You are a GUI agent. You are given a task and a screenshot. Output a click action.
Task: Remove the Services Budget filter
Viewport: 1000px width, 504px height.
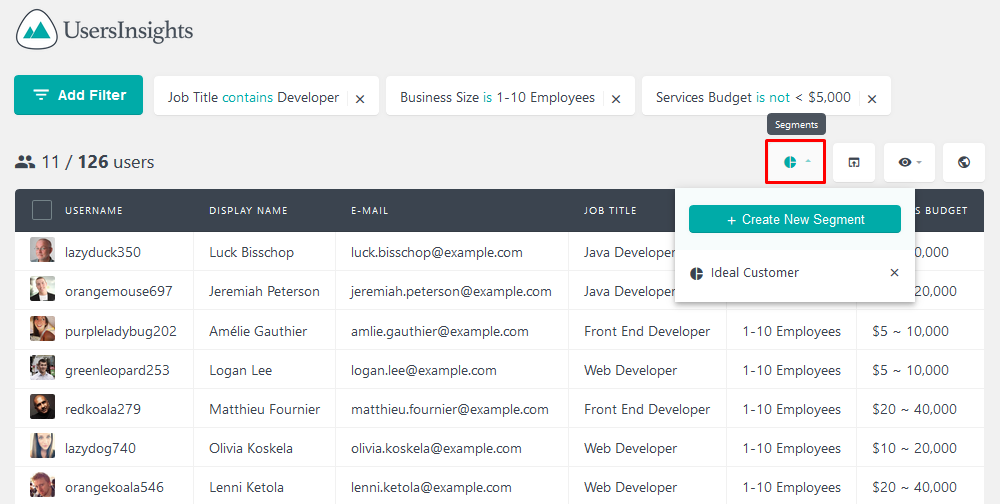[872, 99]
